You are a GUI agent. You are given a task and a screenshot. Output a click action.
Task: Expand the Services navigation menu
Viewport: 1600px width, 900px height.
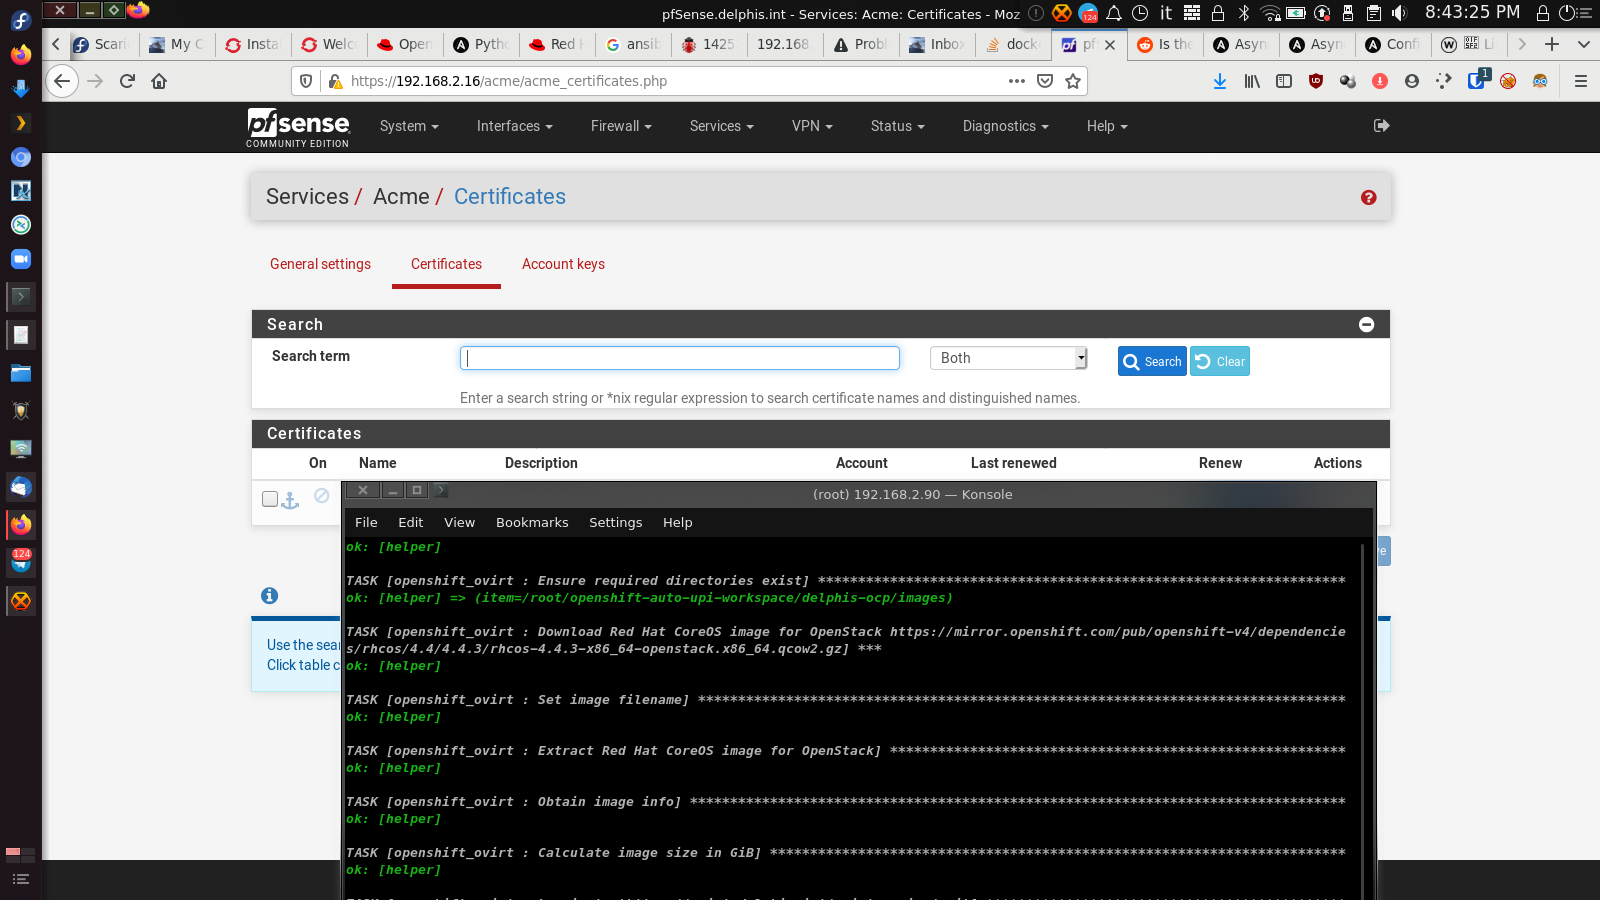(x=721, y=126)
